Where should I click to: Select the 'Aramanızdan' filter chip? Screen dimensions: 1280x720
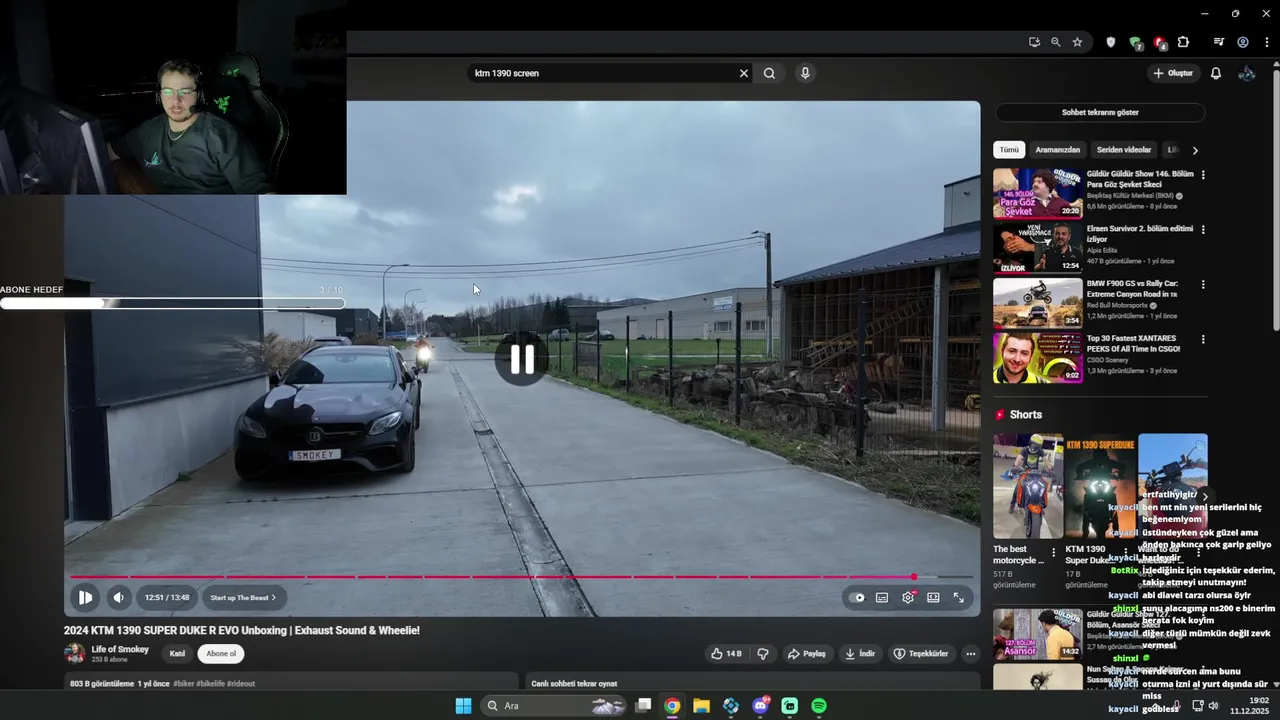coord(1058,150)
